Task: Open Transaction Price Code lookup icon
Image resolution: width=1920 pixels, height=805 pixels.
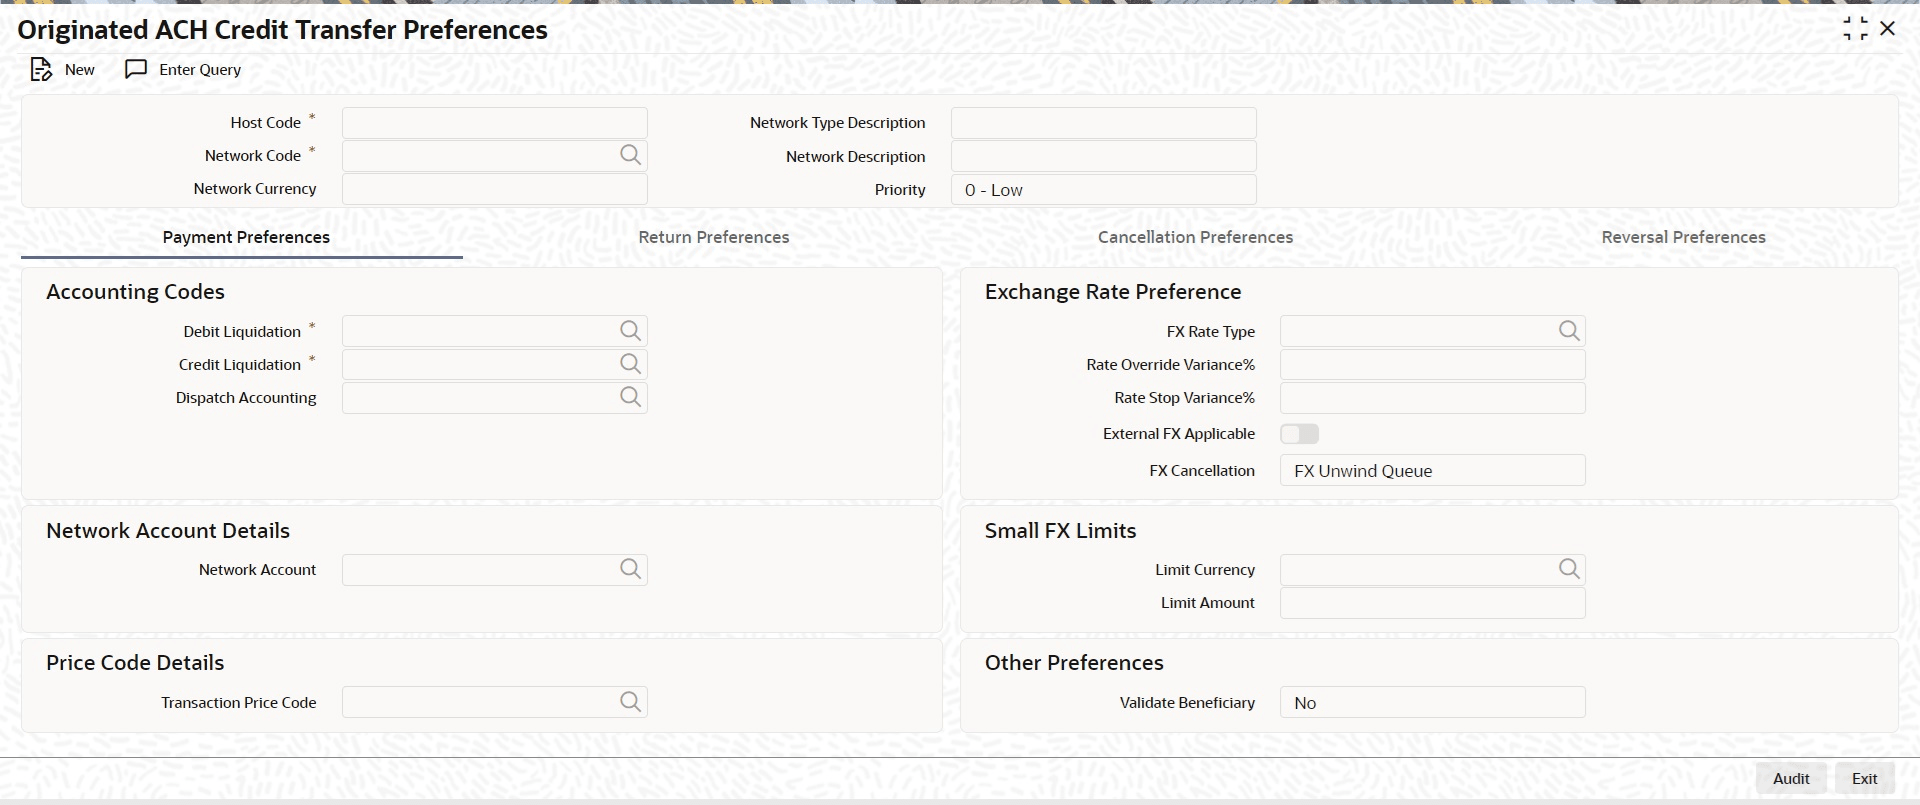Action: [630, 702]
